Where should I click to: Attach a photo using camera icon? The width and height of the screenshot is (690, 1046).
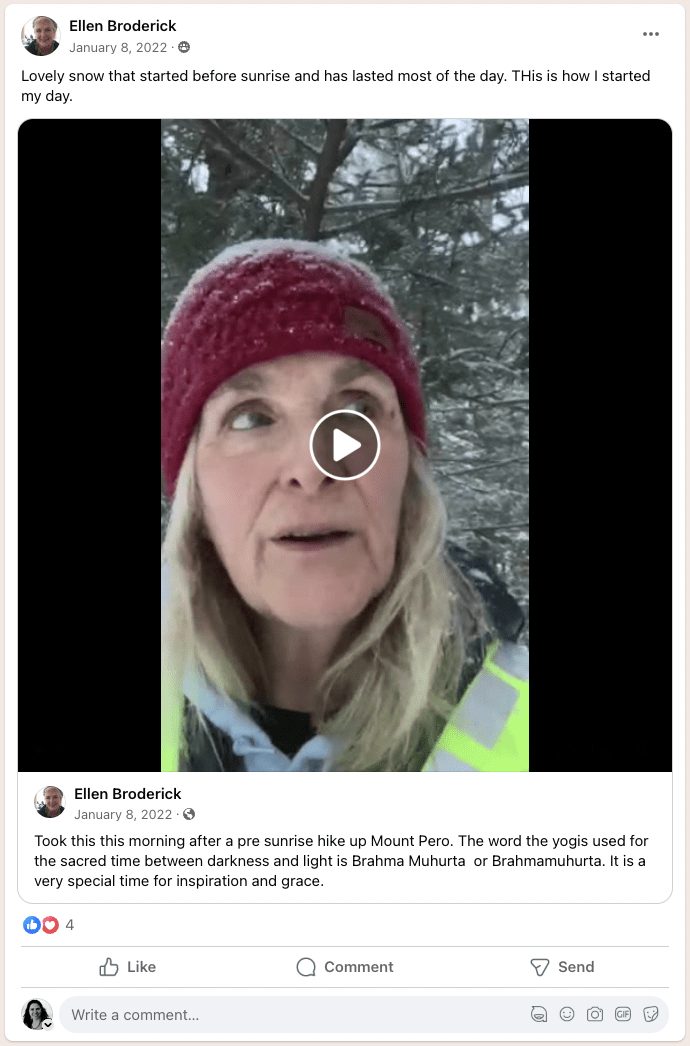595,1015
